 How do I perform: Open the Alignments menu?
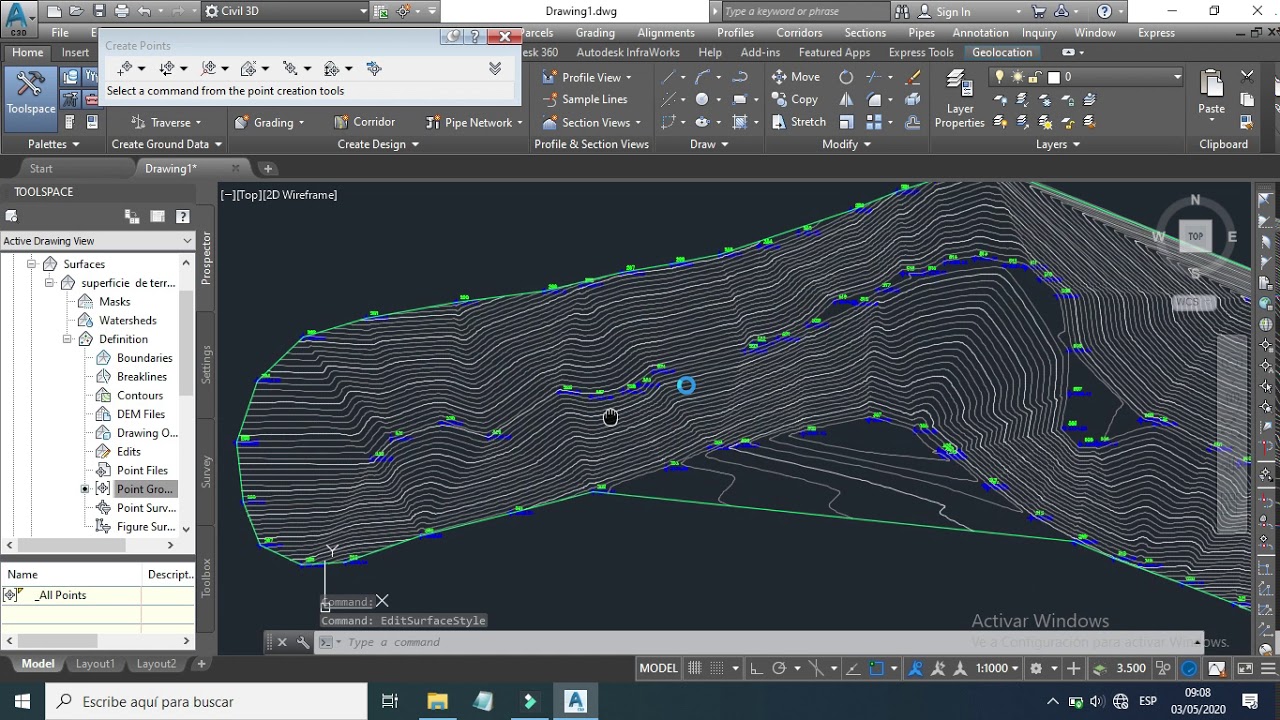click(665, 33)
